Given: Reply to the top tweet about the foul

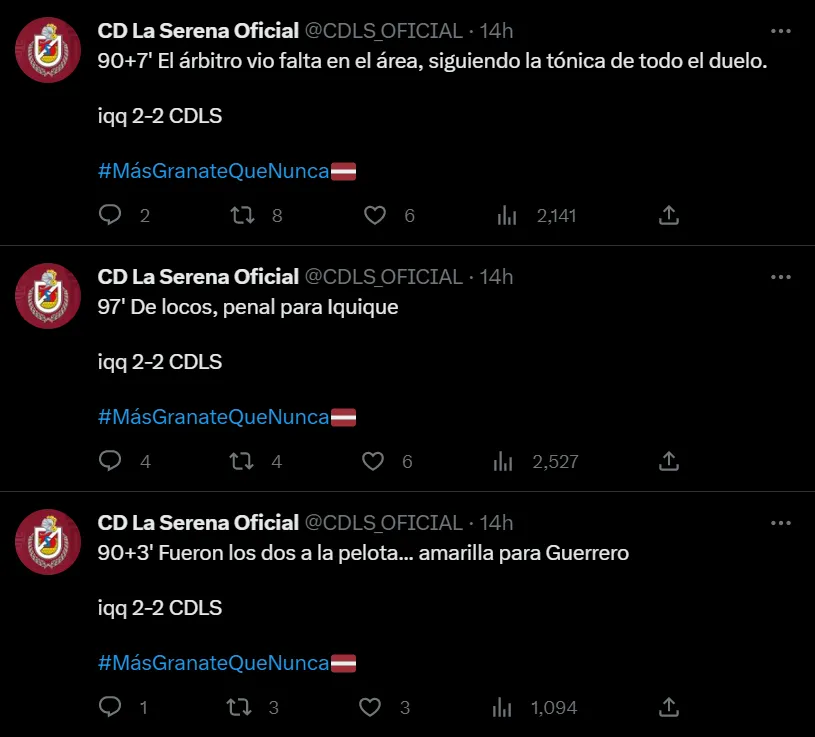Looking at the screenshot, I should pos(110,215).
